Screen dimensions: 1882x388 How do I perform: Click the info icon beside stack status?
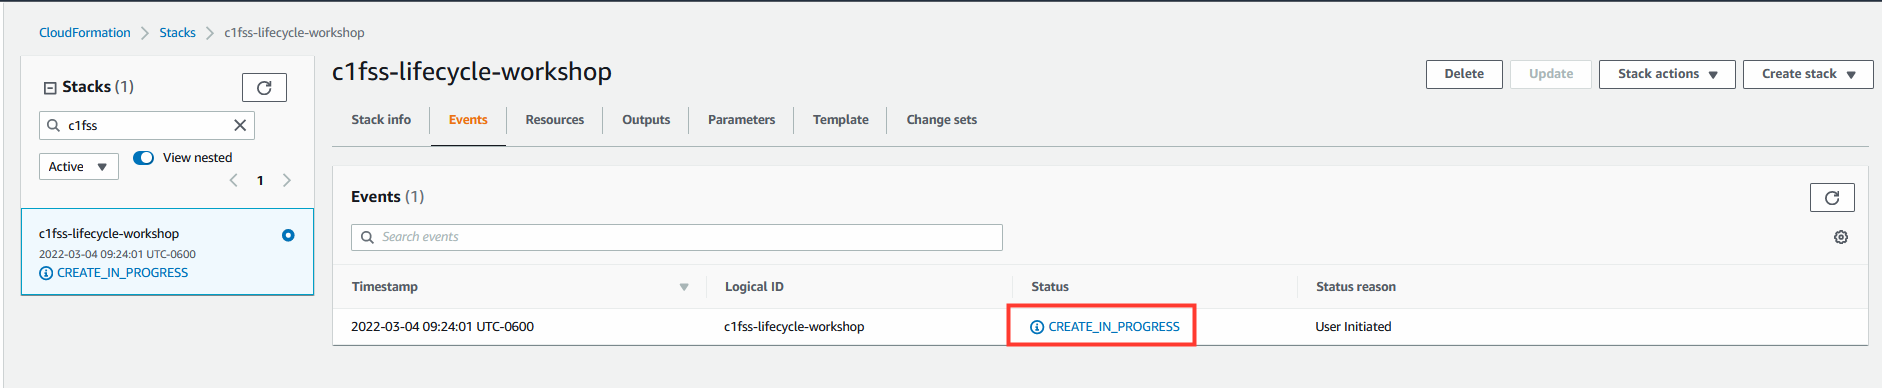[46, 273]
